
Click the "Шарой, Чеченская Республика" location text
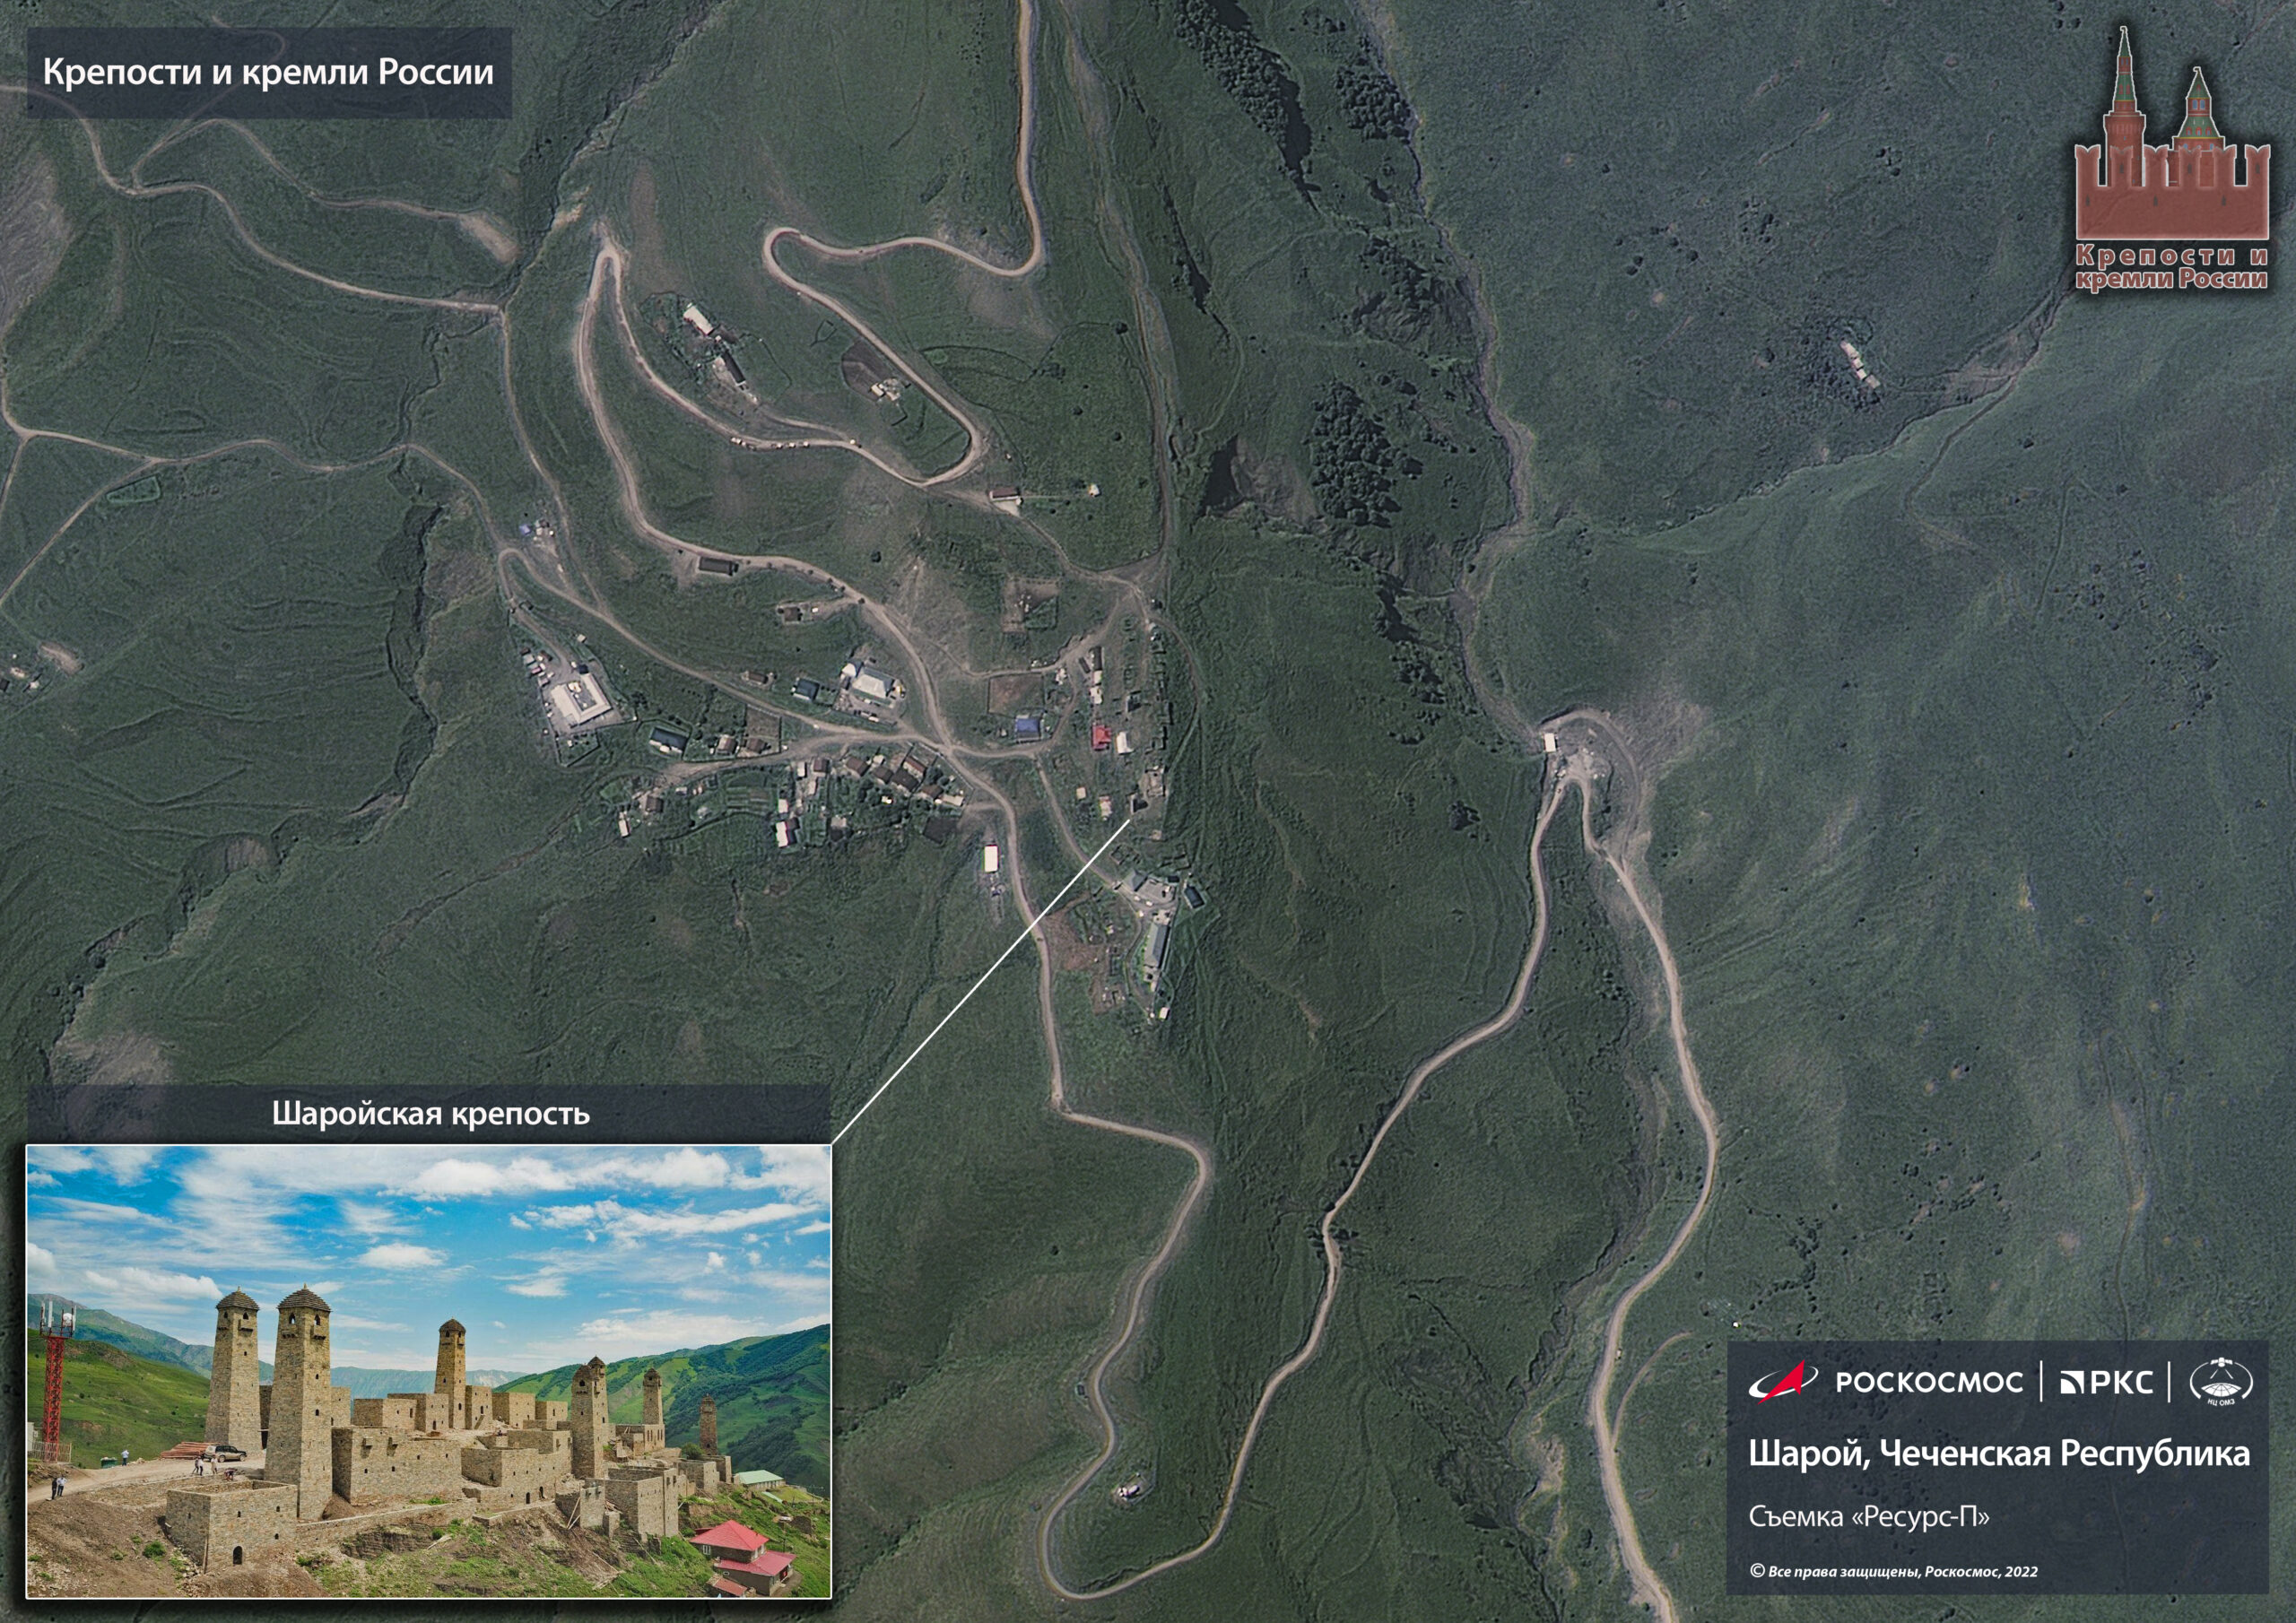(x=1998, y=1453)
